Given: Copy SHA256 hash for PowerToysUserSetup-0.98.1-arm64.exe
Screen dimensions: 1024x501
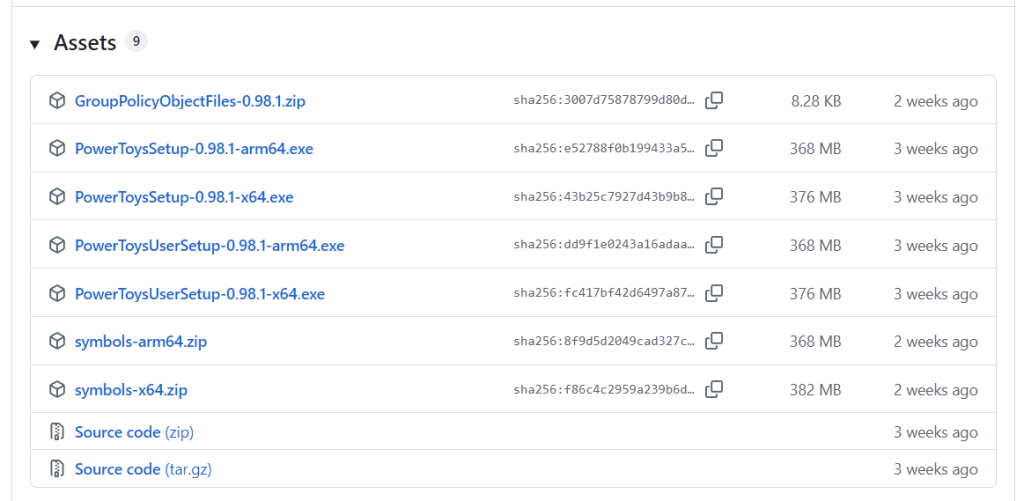Looking at the screenshot, I should pyautogui.click(x=714, y=245).
